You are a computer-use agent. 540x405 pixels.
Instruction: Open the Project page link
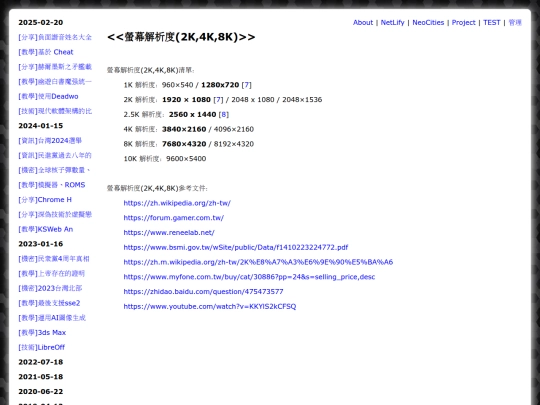pos(464,22)
